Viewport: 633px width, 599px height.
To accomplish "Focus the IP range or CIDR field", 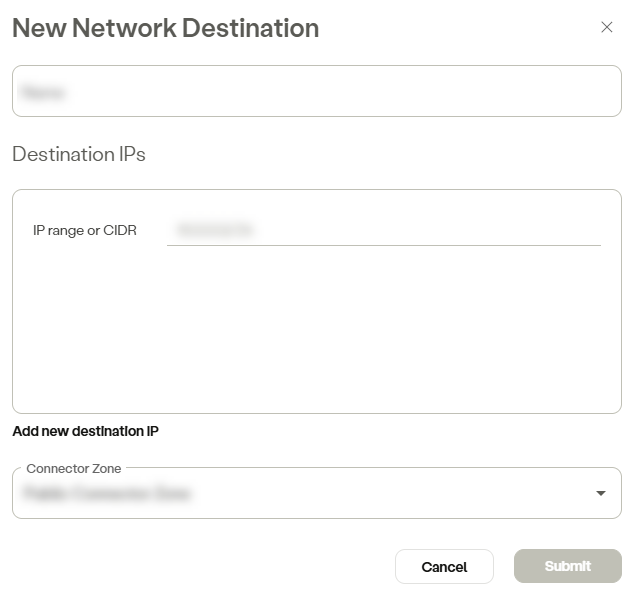I will pyautogui.click(x=384, y=230).
